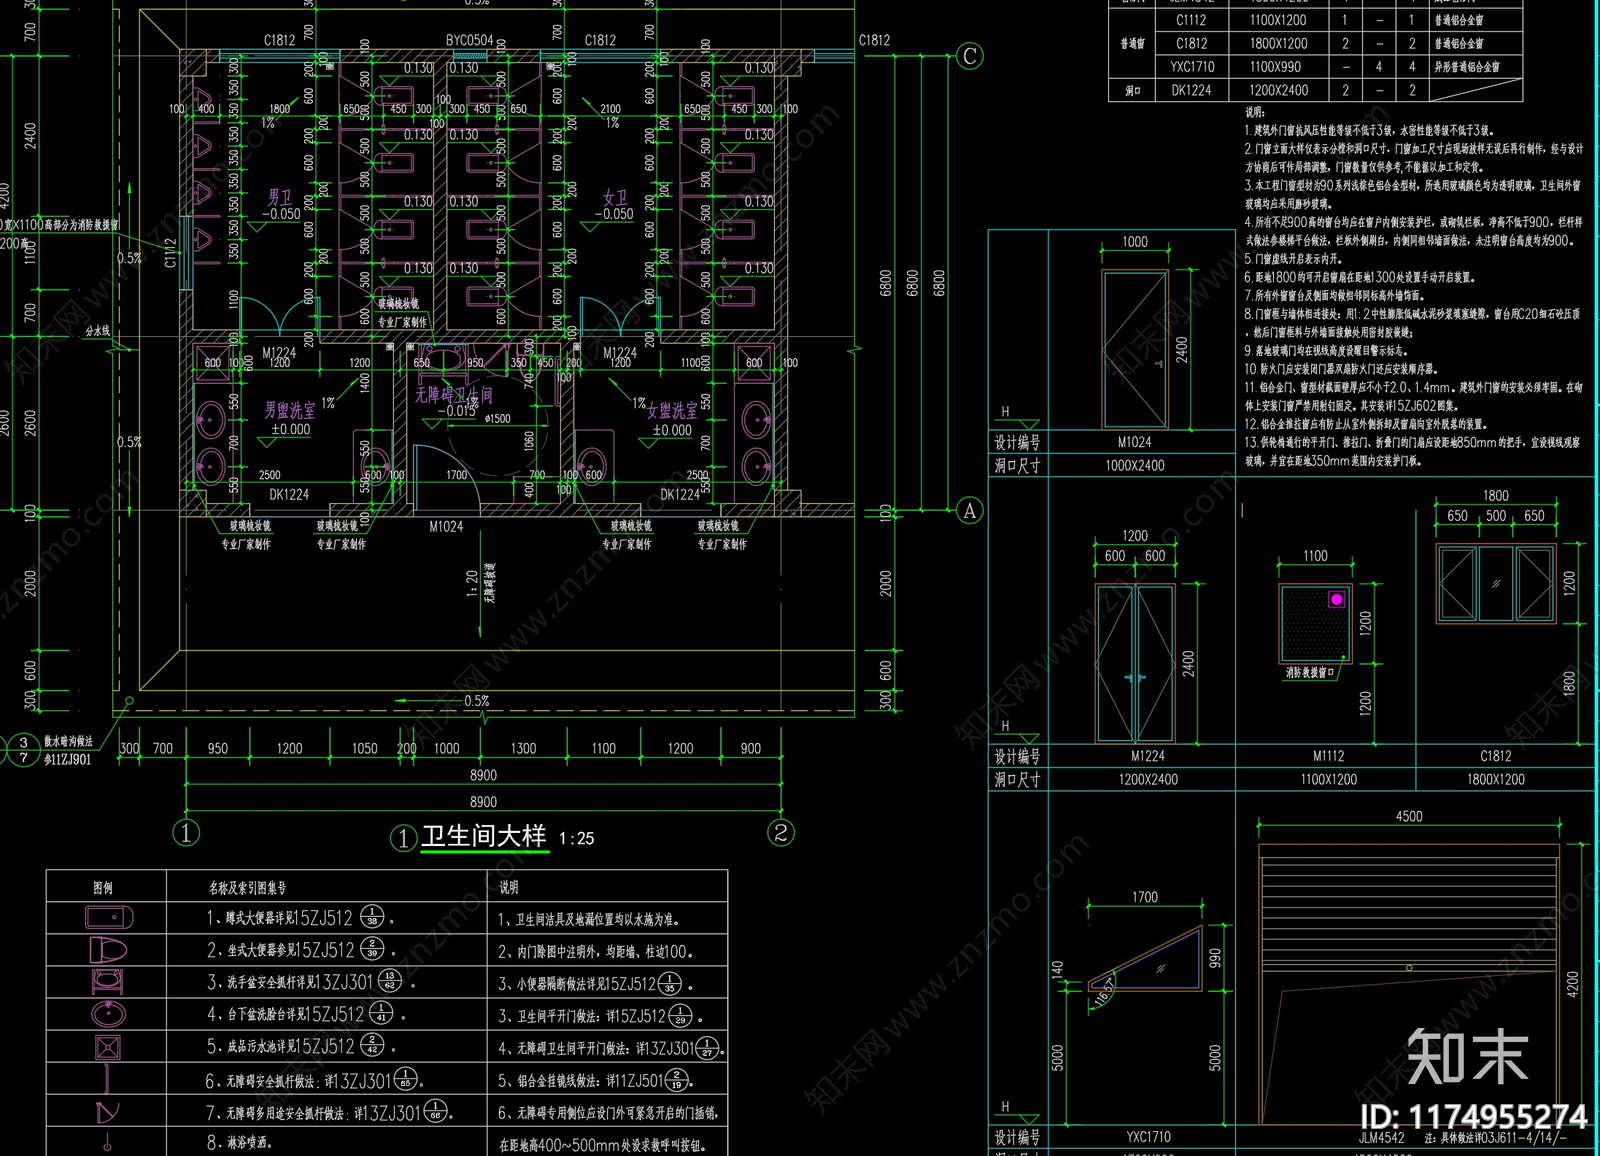The width and height of the screenshot is (1600, 1156).
Task: Click note '9.落地玻璃门均在视线高度设醒目警示标志'
Action: [1326, 351]
